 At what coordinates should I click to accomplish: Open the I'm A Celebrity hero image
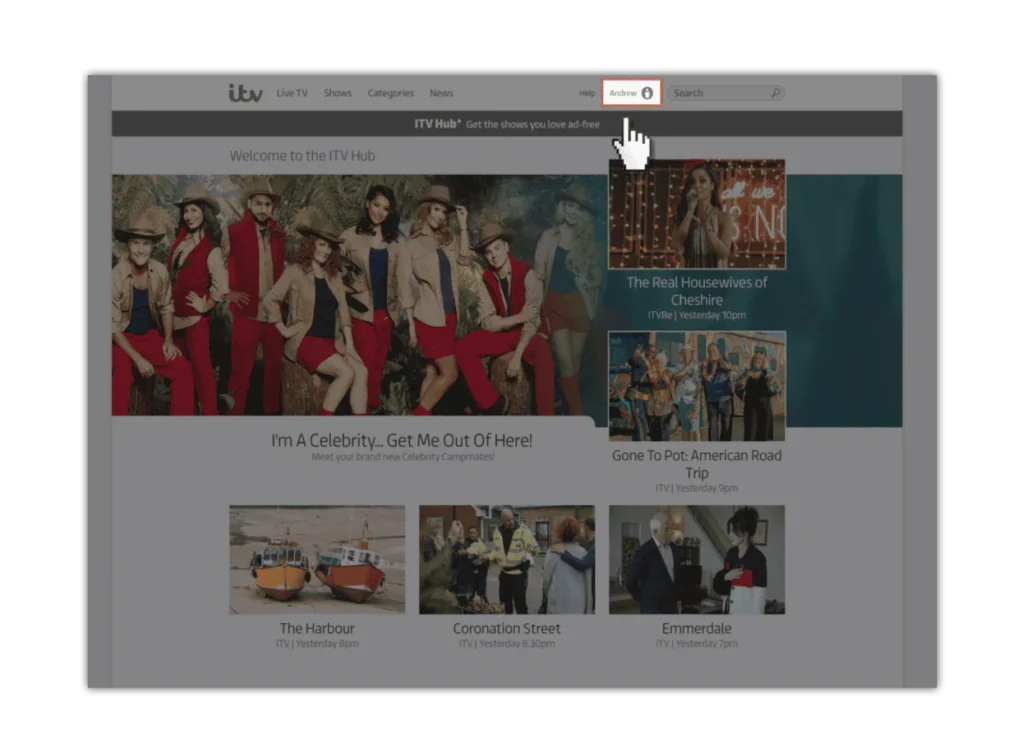tap(359, 294)
